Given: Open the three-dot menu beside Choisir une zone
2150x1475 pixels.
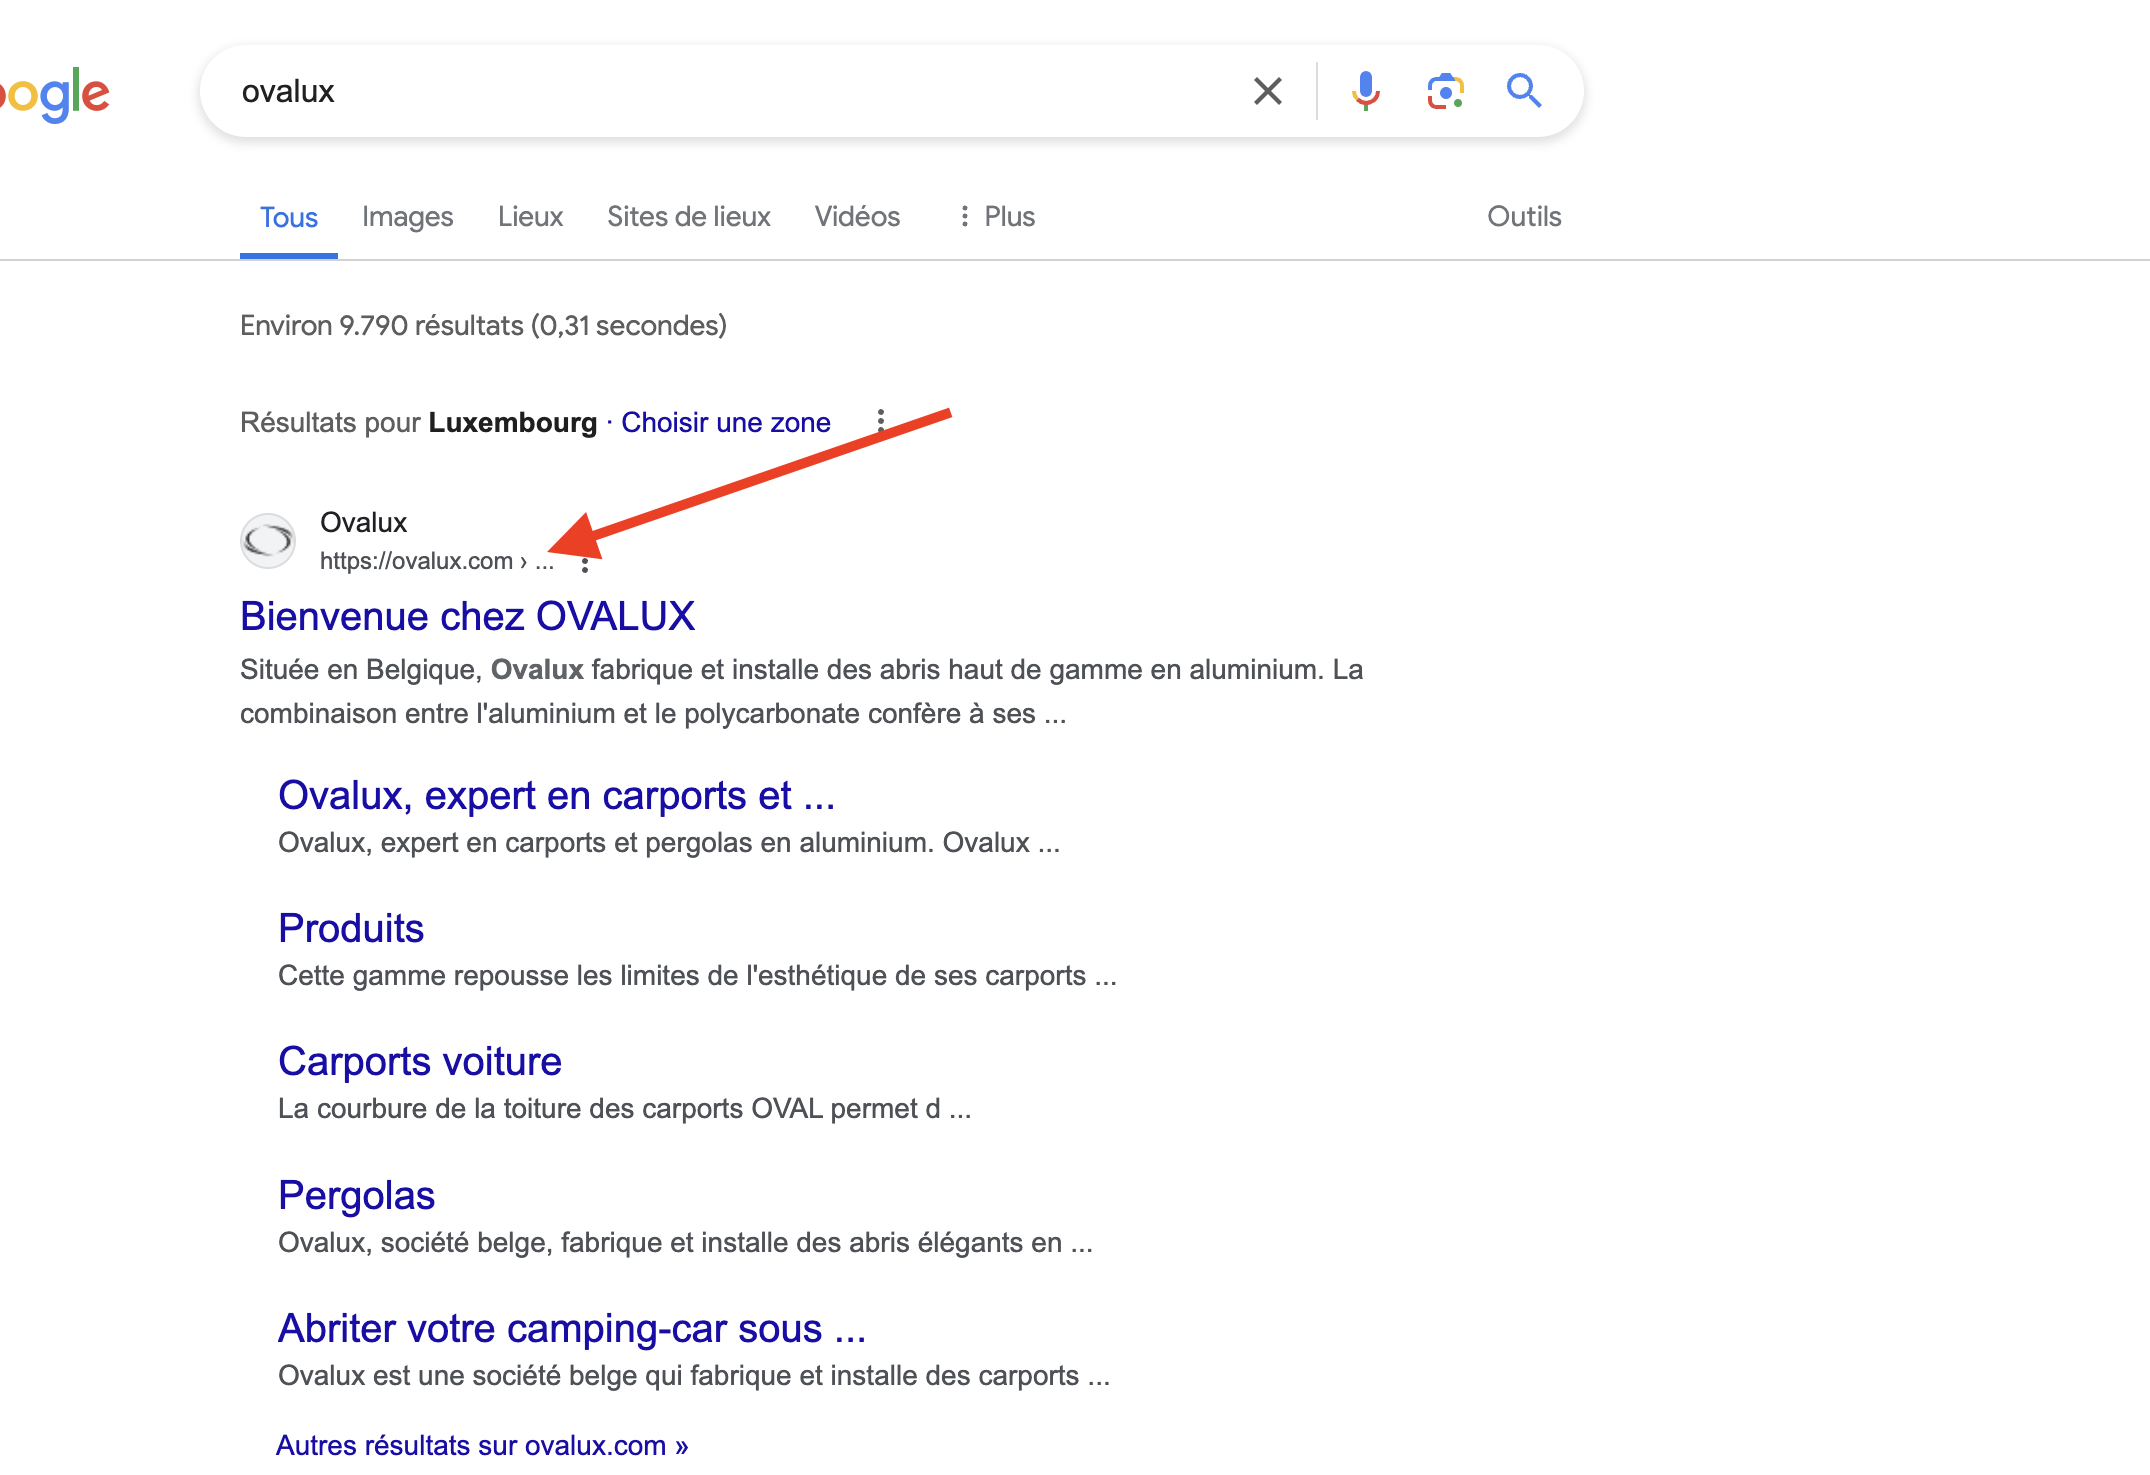Looking at the screenshot, I should [x=881, y=421].
